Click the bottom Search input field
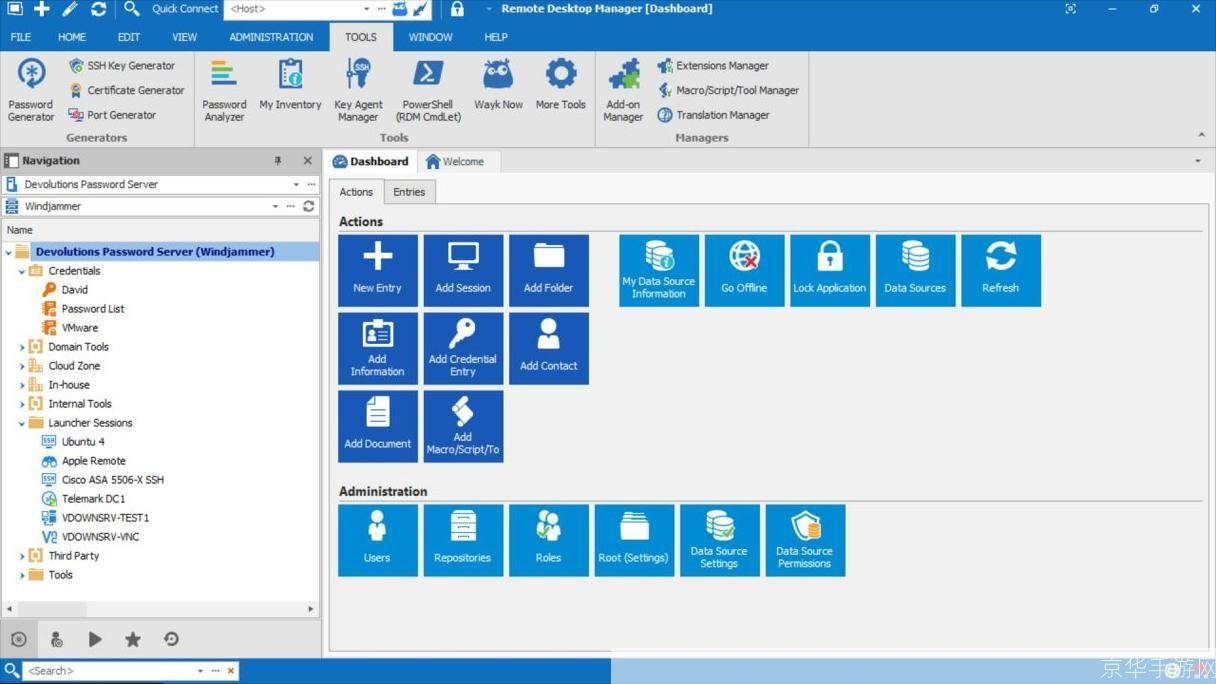Image resolution: width=1216 pixels, height=684 pixels. coord(108,671)
